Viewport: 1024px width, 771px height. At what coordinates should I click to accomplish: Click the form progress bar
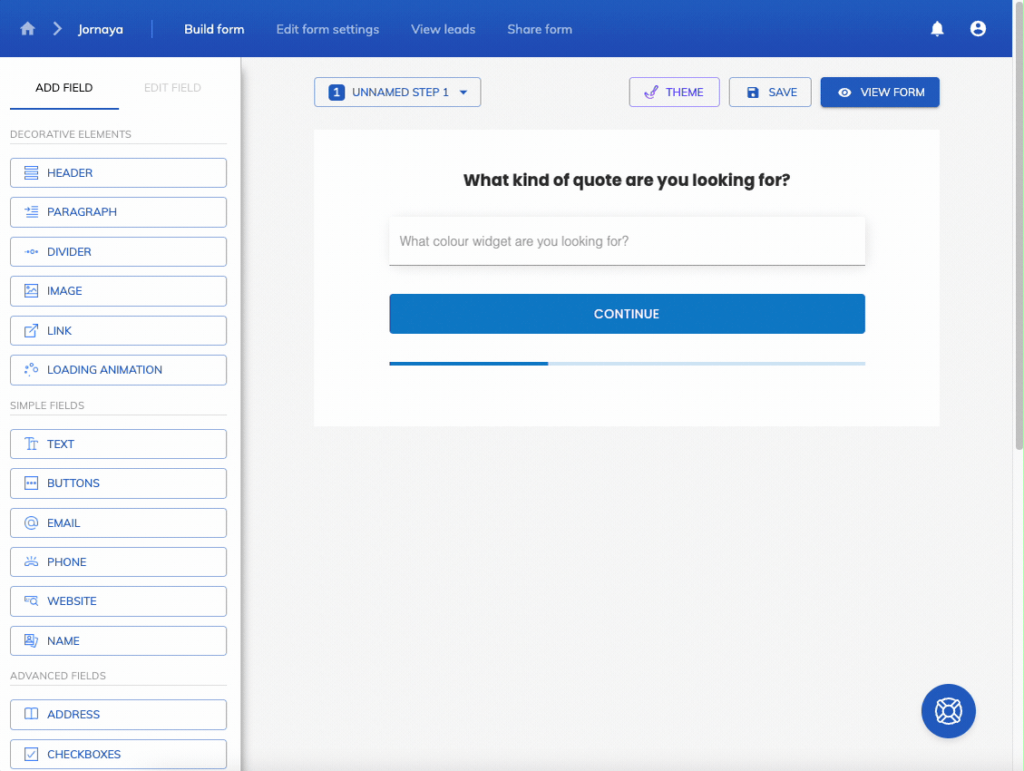(x=627, y=364)
